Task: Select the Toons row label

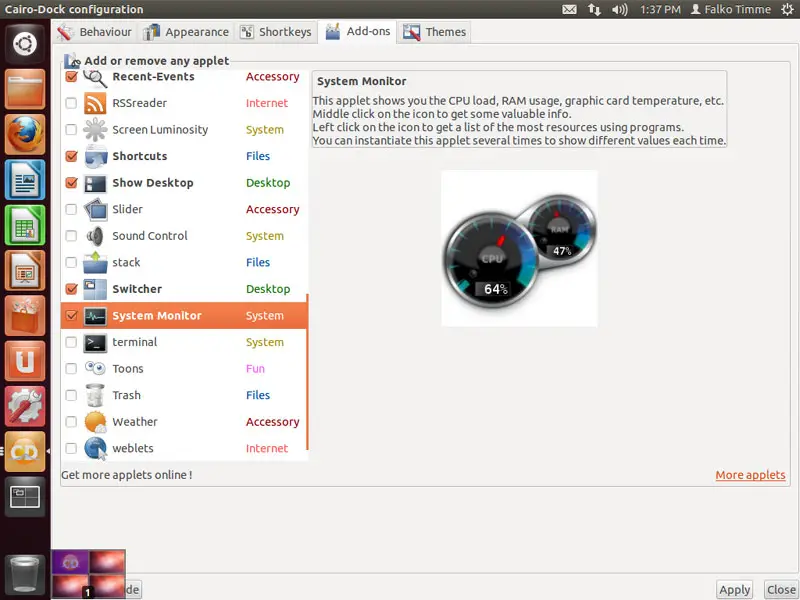Action: (128, 369)
